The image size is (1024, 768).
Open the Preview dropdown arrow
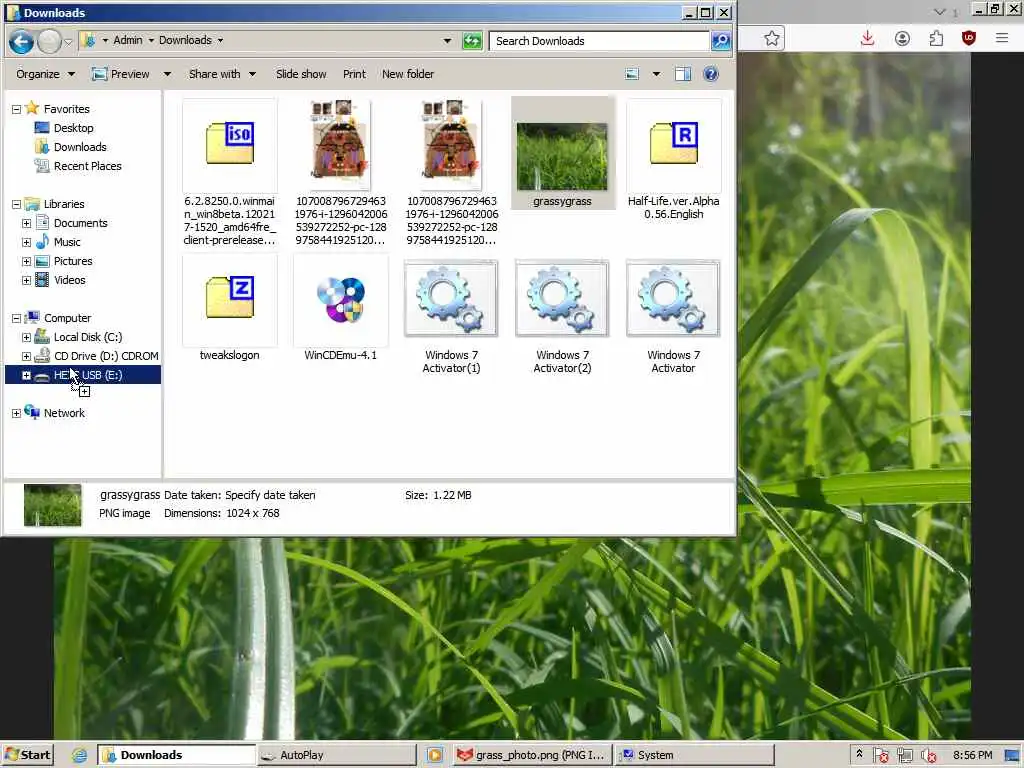(x=167, y=74)
